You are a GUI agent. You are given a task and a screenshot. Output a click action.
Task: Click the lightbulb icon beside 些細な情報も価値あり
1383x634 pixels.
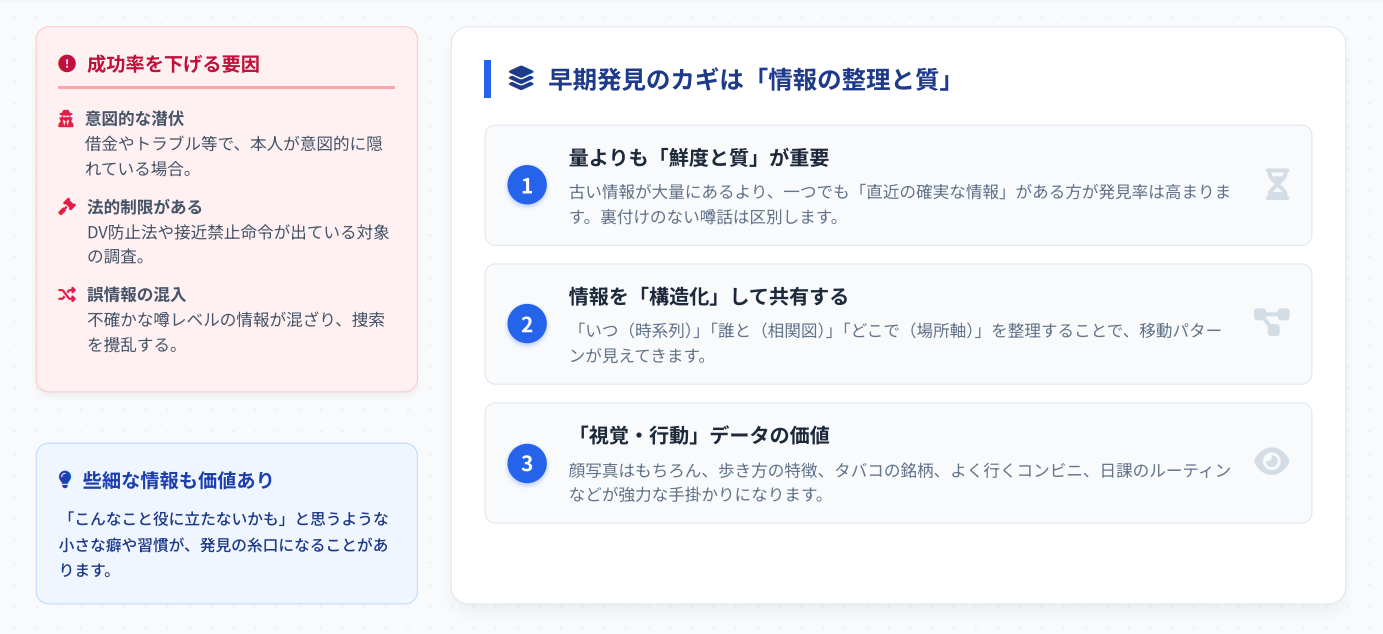pyautogui.click(x=66, y=480)
